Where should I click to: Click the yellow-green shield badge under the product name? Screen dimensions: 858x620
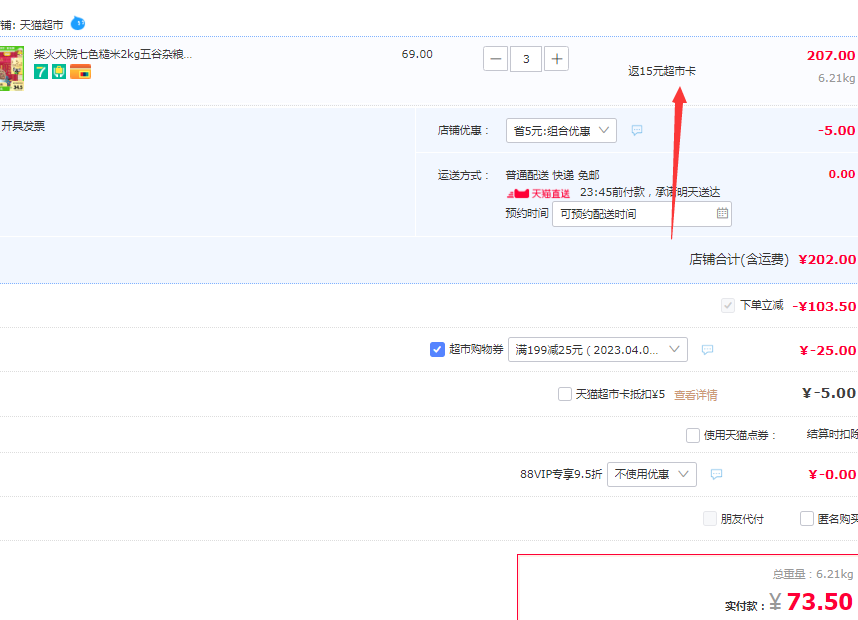59,72
